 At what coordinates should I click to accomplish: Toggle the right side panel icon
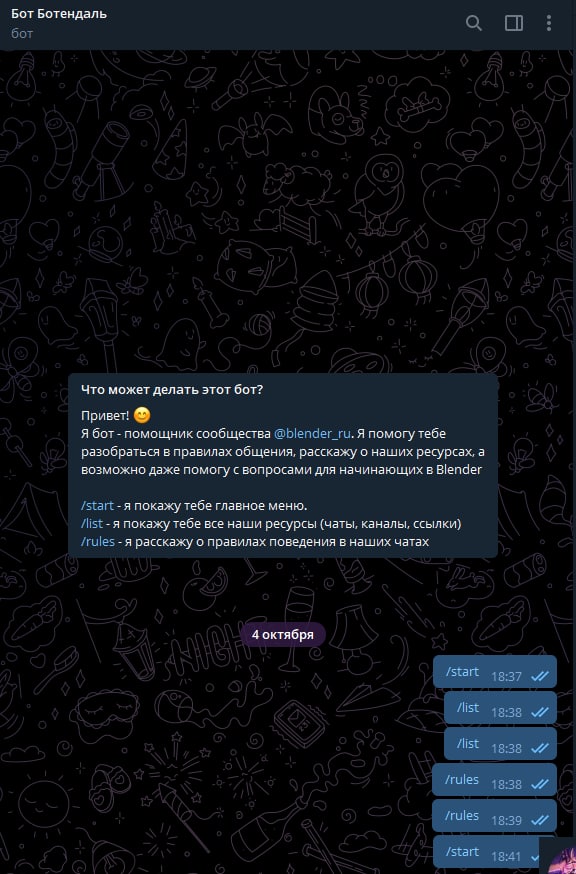pyautogui.click(x=514, y=23)
